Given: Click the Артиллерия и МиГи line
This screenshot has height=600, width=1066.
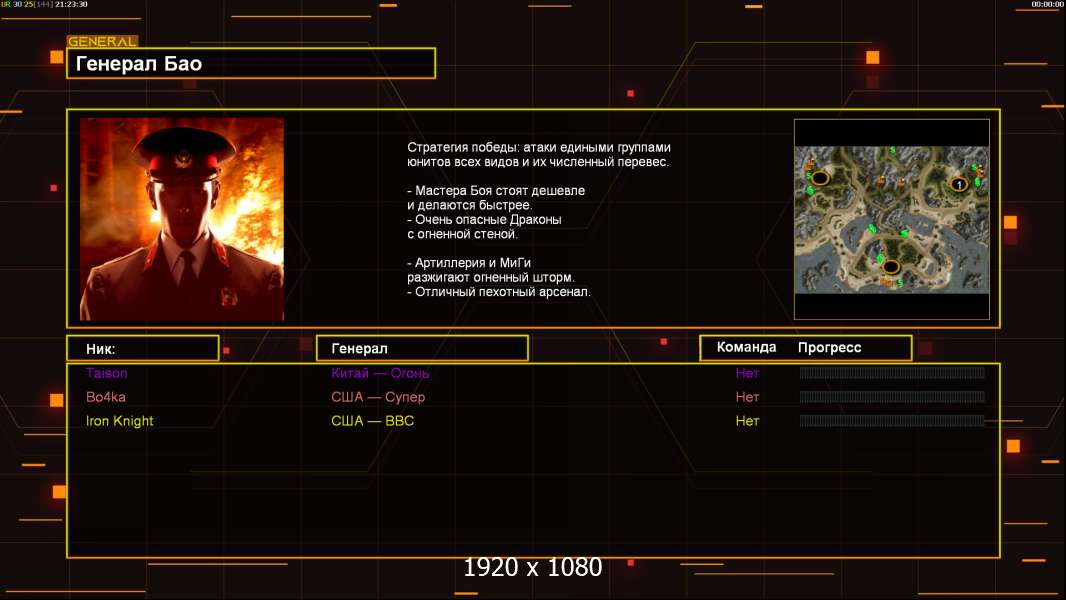Looking at the screenshot, I should click(469, 263).
